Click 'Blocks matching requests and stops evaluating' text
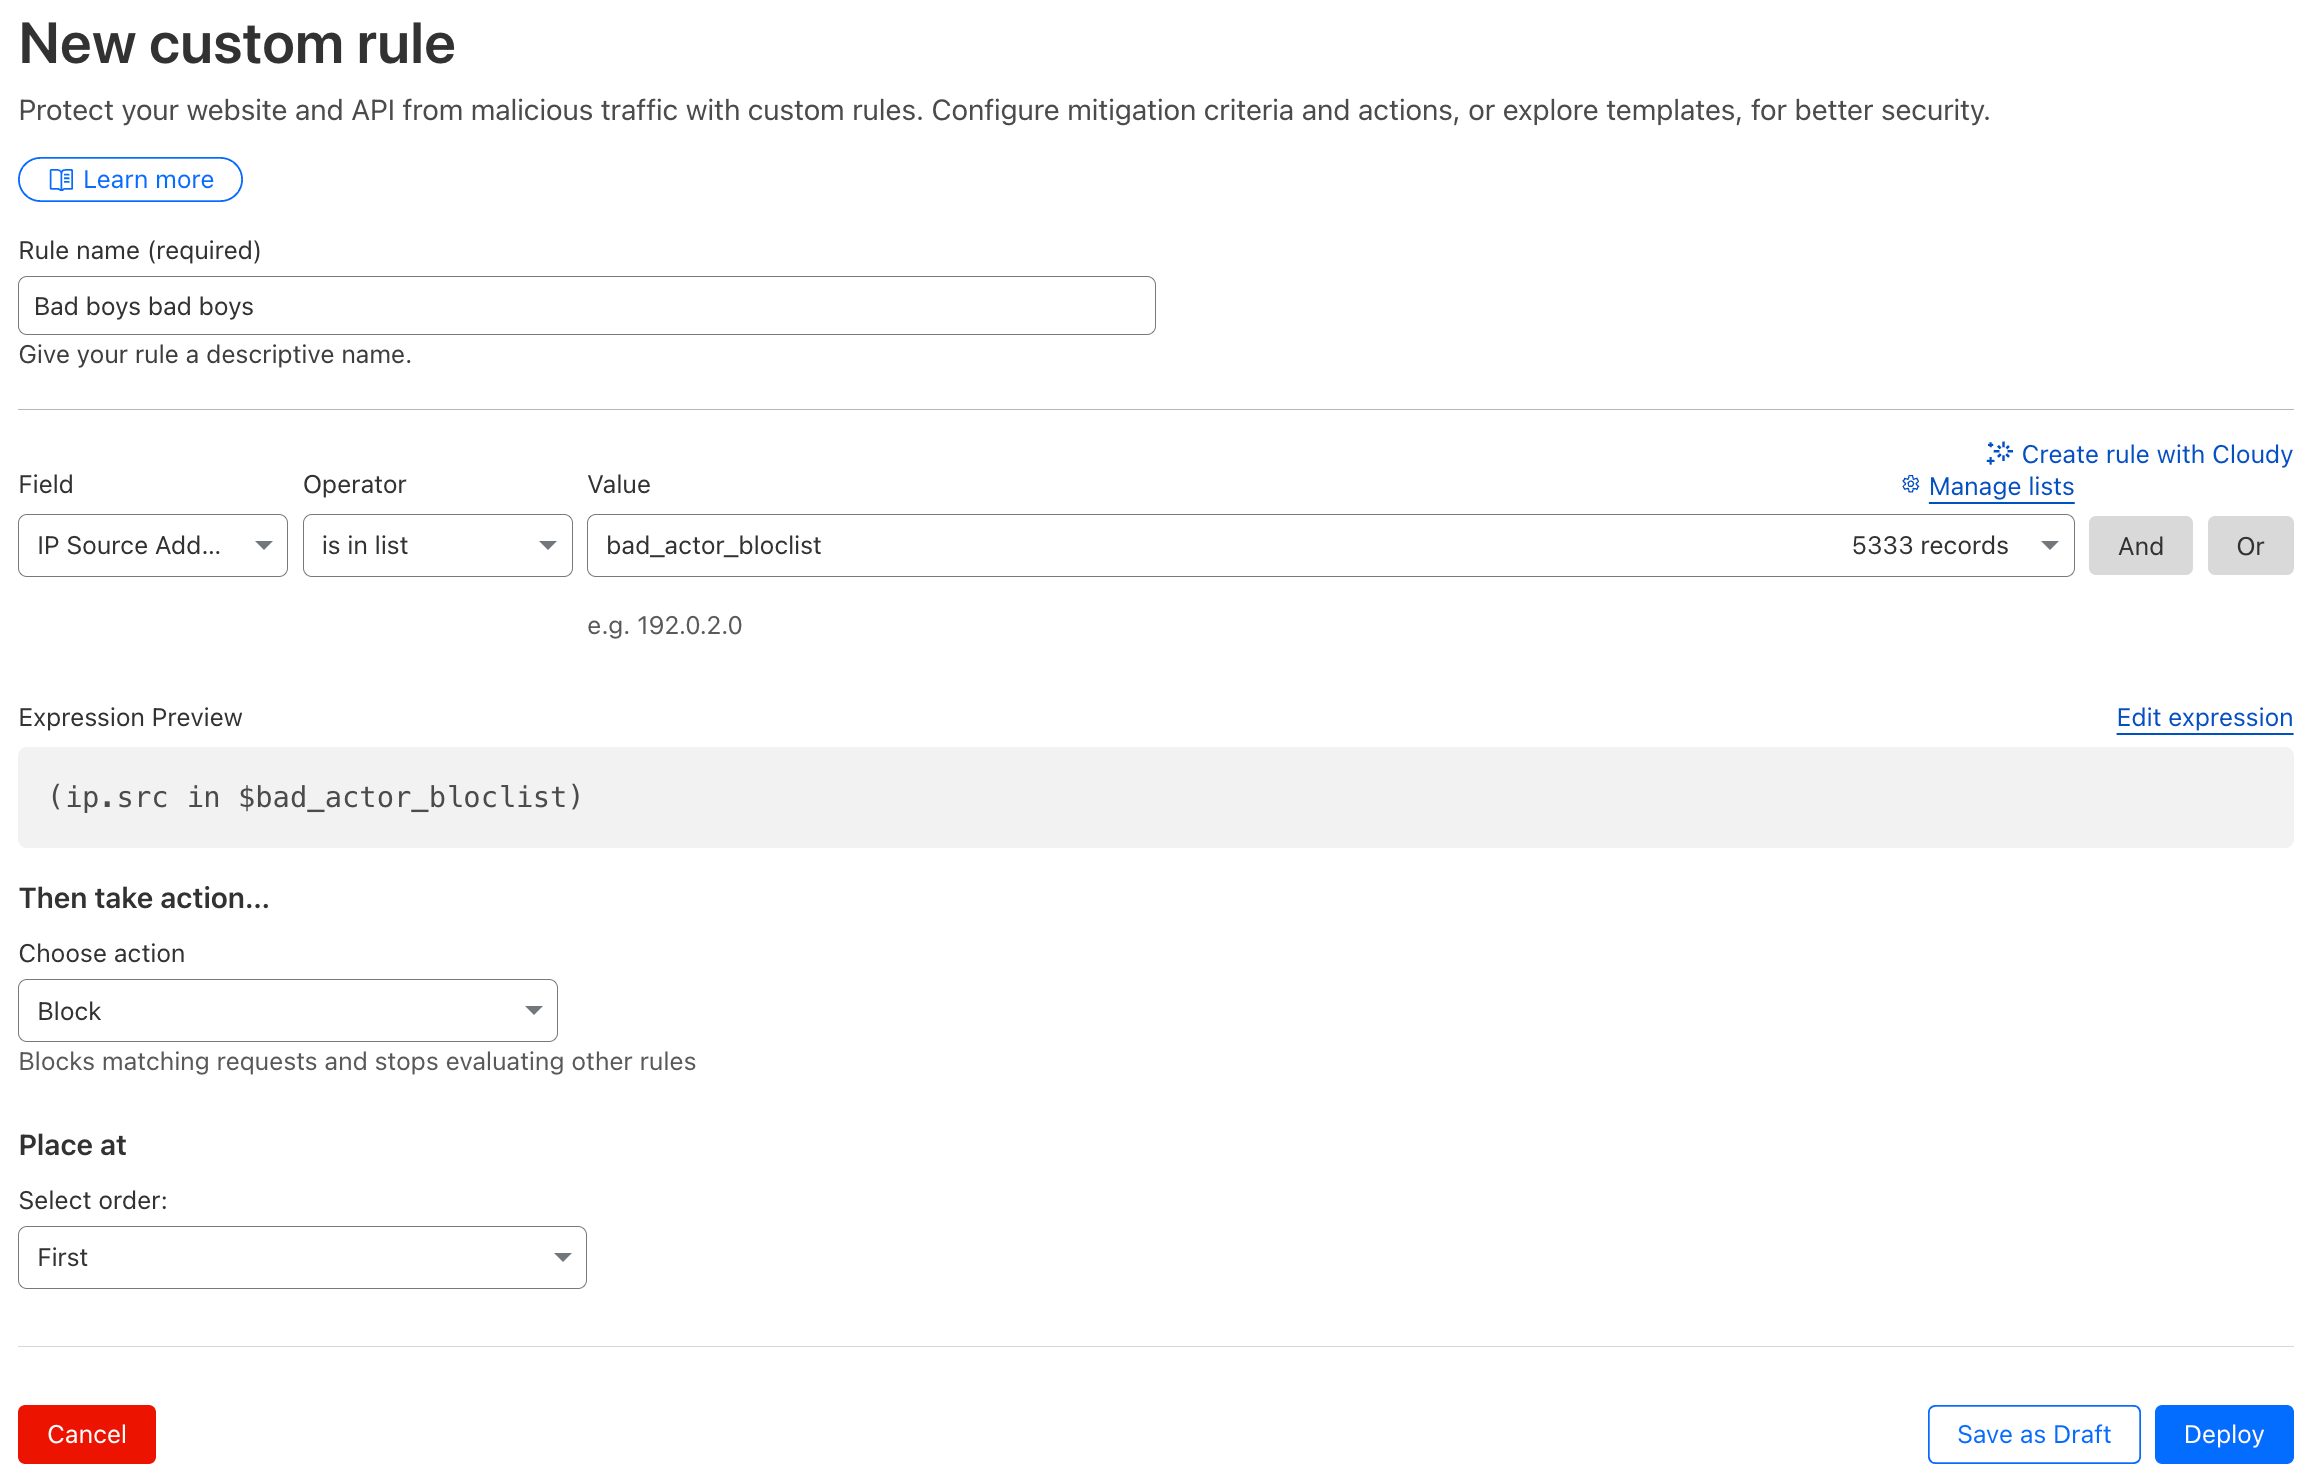The width and height of the screenshot is (2312, 1474). coord(357,1062)
